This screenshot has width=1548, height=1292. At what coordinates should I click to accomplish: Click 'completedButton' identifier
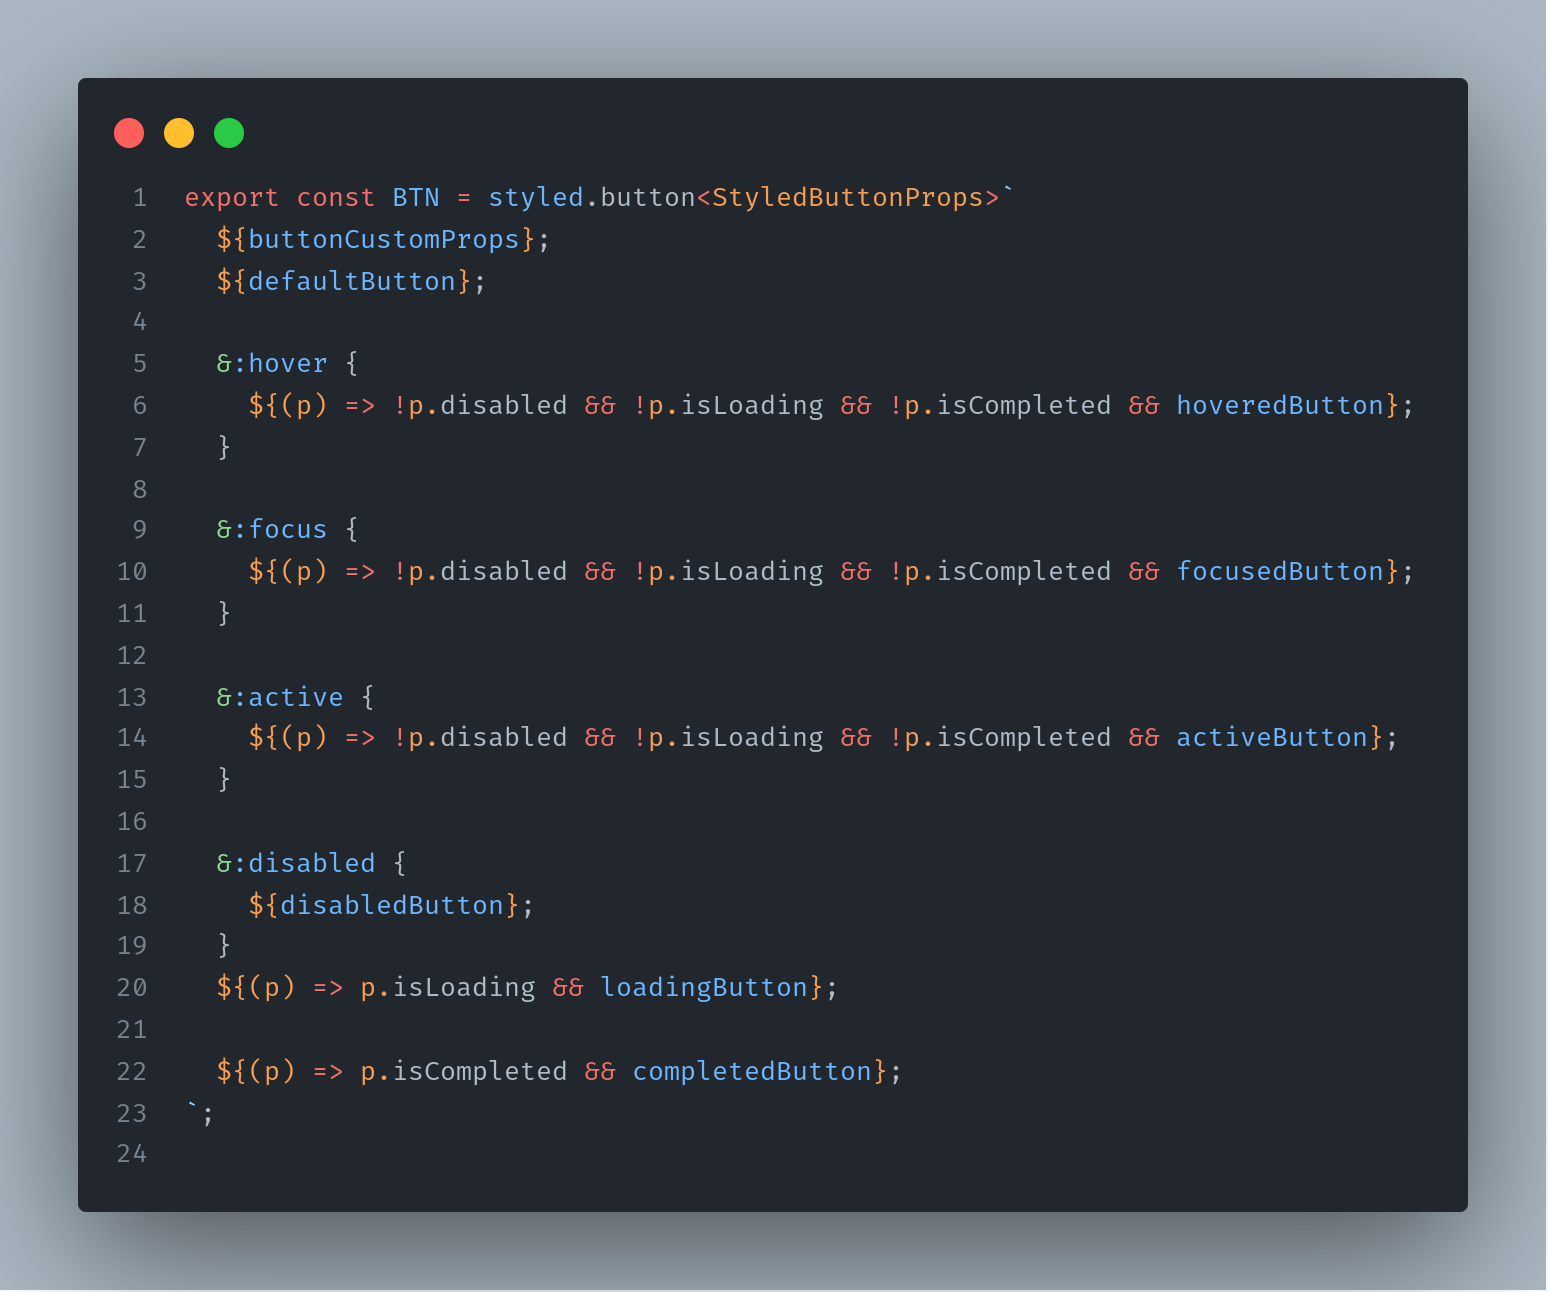752,1072
